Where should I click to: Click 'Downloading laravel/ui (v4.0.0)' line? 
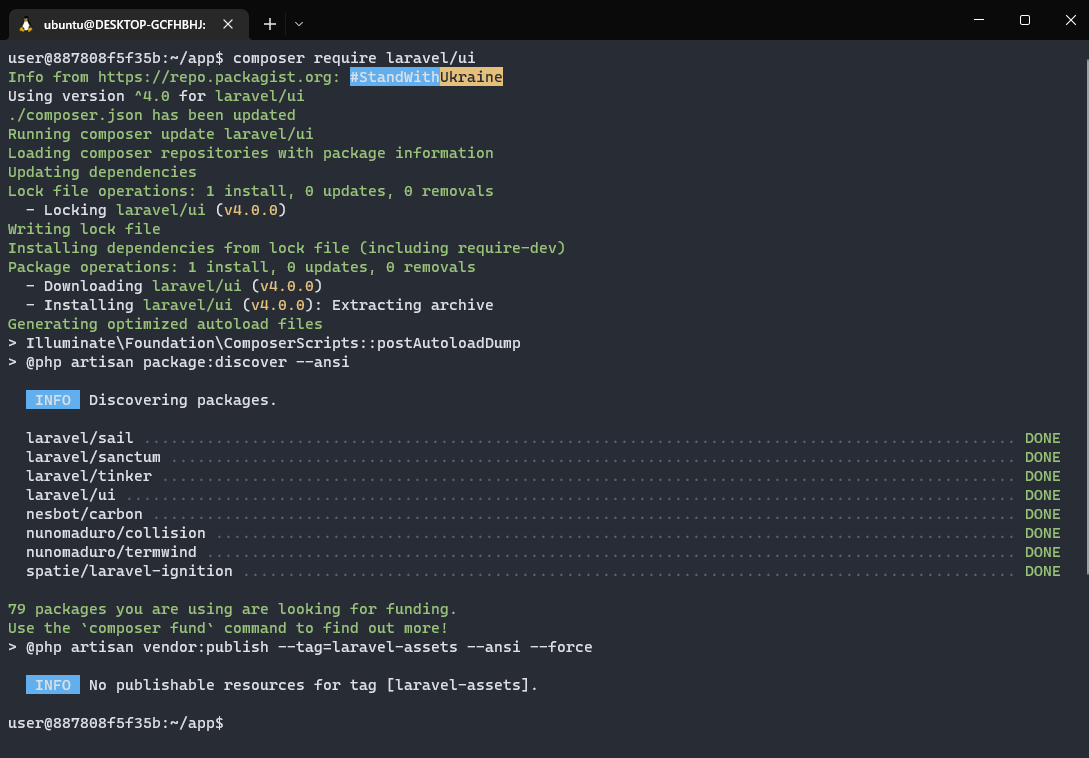coord(174,286)
